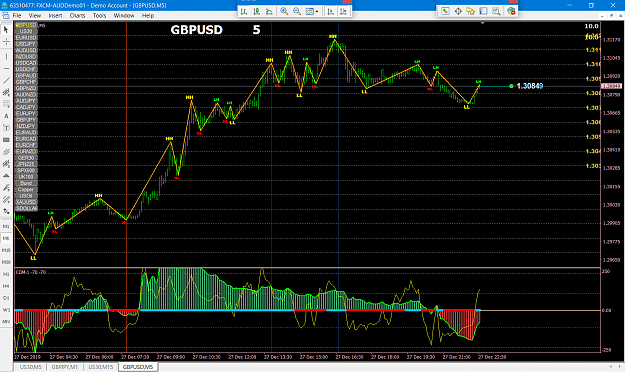Viewport: 625px width, 372px height.
Task: Click the rightmost toolbar icon with red badge
Action: click(511, 11)
